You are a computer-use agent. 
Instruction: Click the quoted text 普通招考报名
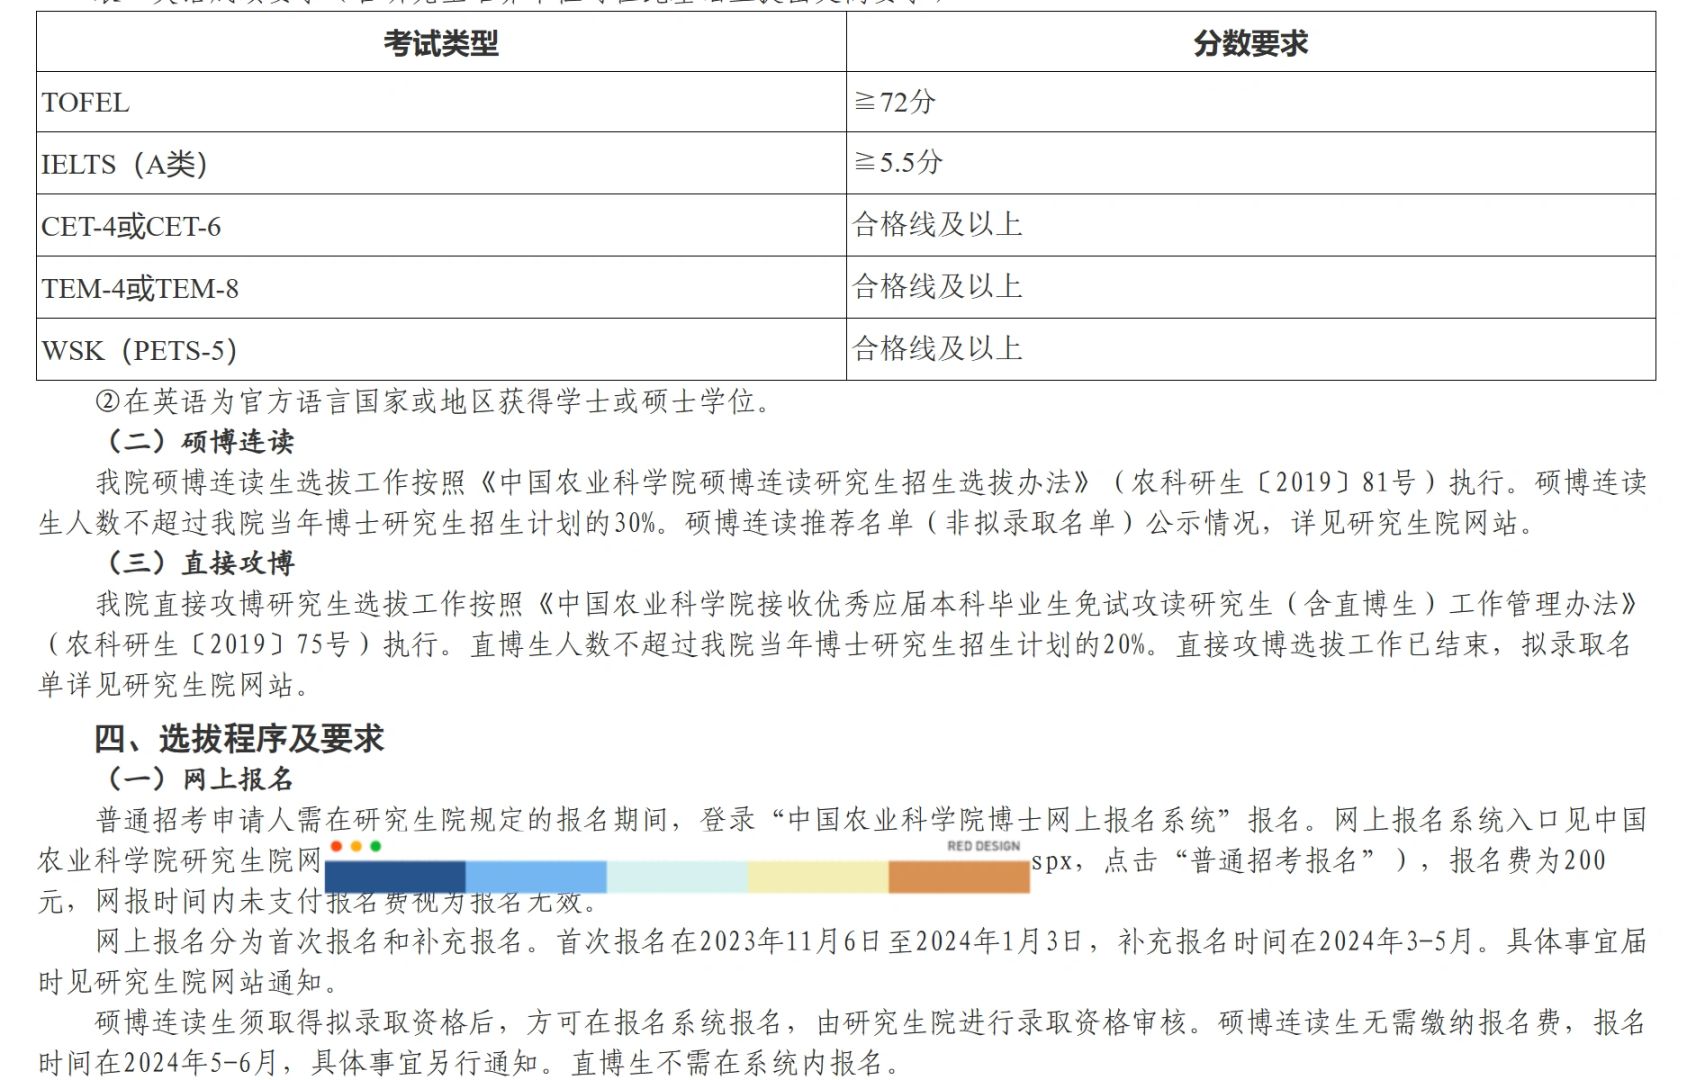[x=1274, y=860]
